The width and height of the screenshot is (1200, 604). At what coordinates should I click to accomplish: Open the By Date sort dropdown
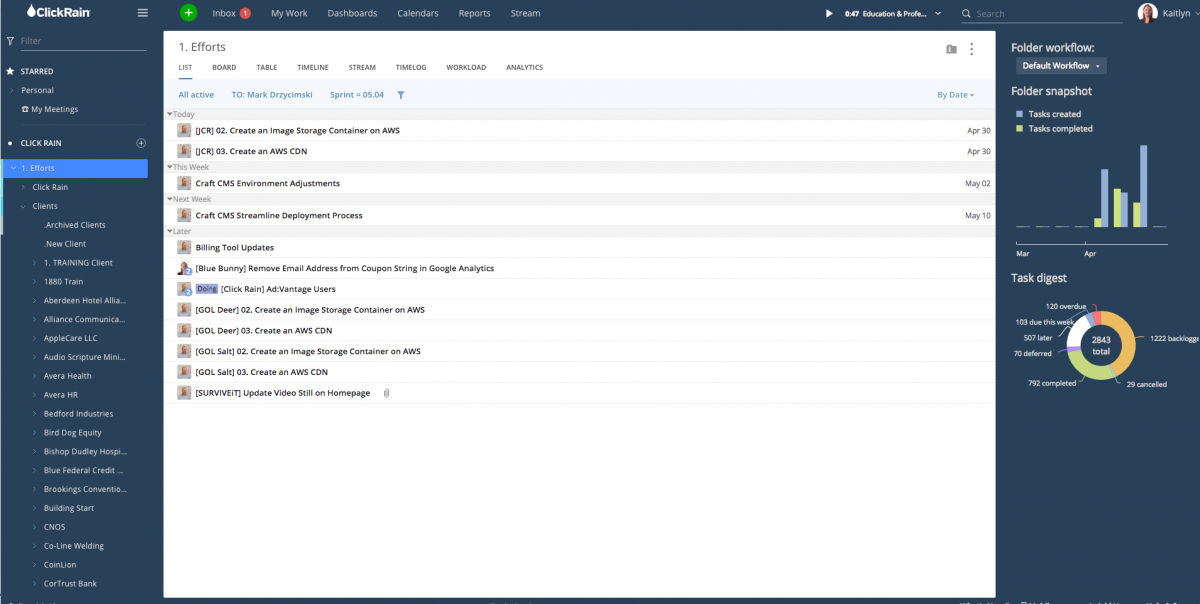pyautogui.click(x=955, y=95)
